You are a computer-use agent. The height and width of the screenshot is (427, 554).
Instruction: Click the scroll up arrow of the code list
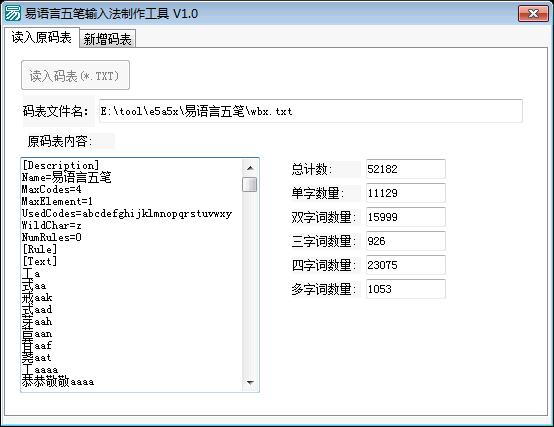pyautogui.click(x=250, y=168)
